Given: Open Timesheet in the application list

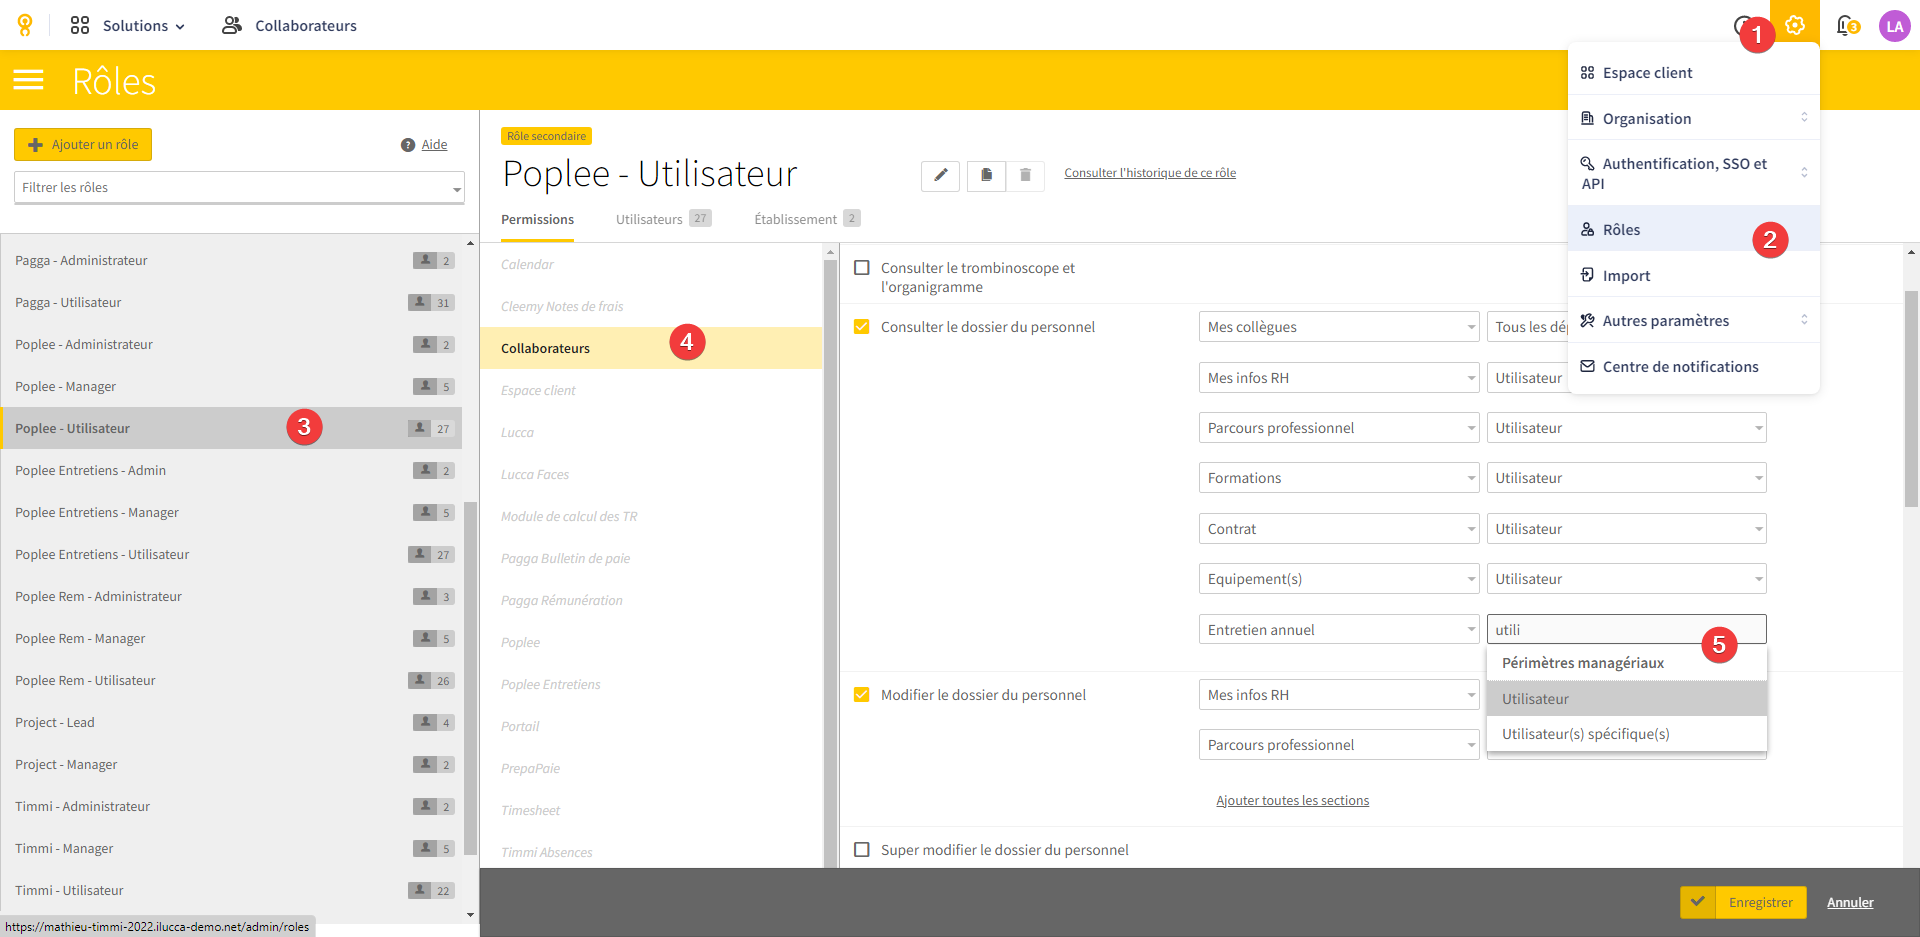Looking at the screenshot, I should 651,810.
